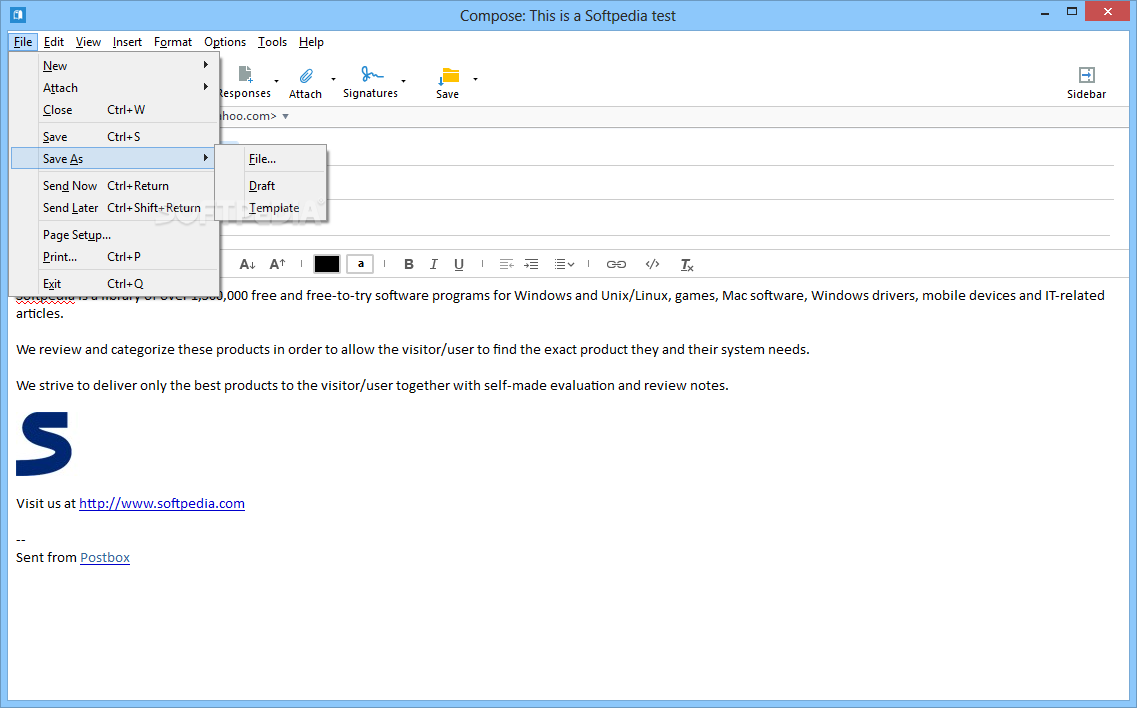Image resolution: width=1137 pixels, height=708 pixels.
Task: Open the Format menu
Action: 173,42
